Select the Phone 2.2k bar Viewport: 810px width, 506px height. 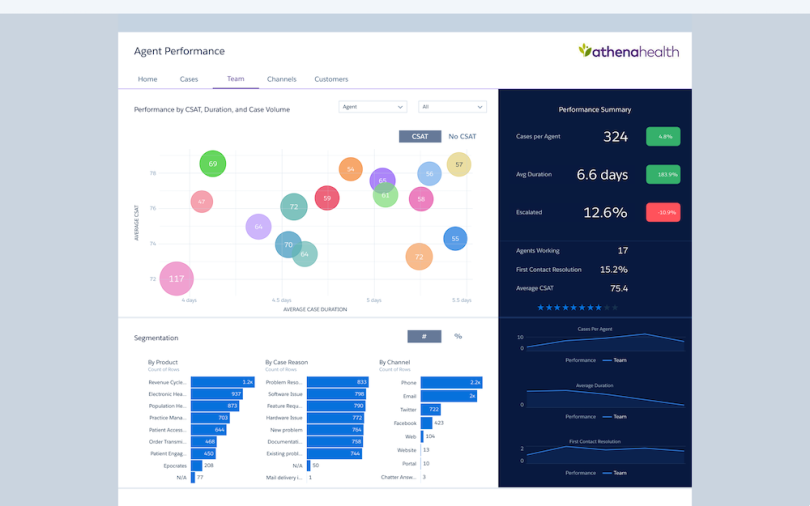(451, 383)
